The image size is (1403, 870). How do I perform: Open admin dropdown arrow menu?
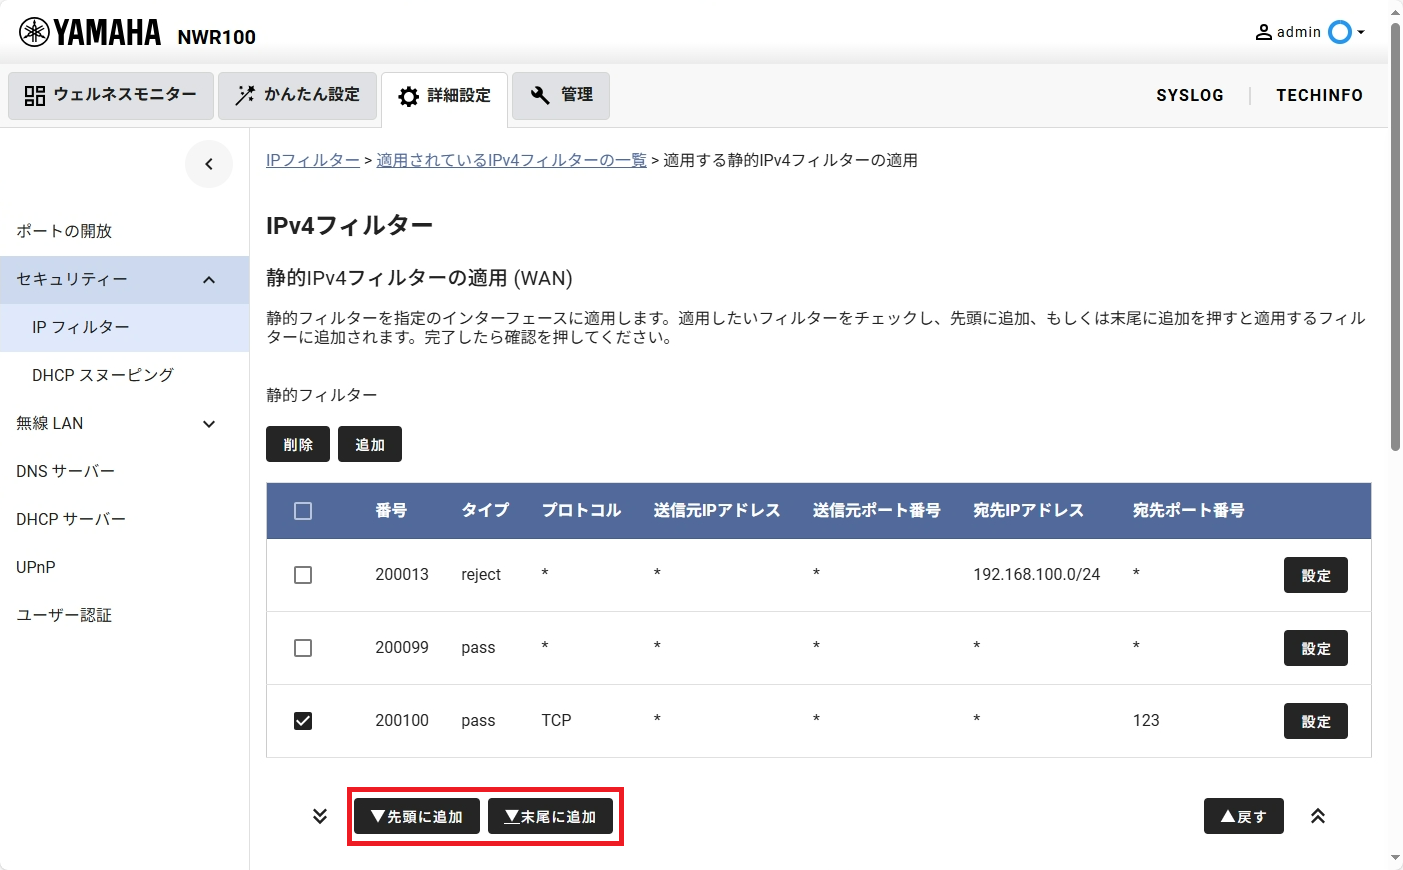tap(1361, 32)
